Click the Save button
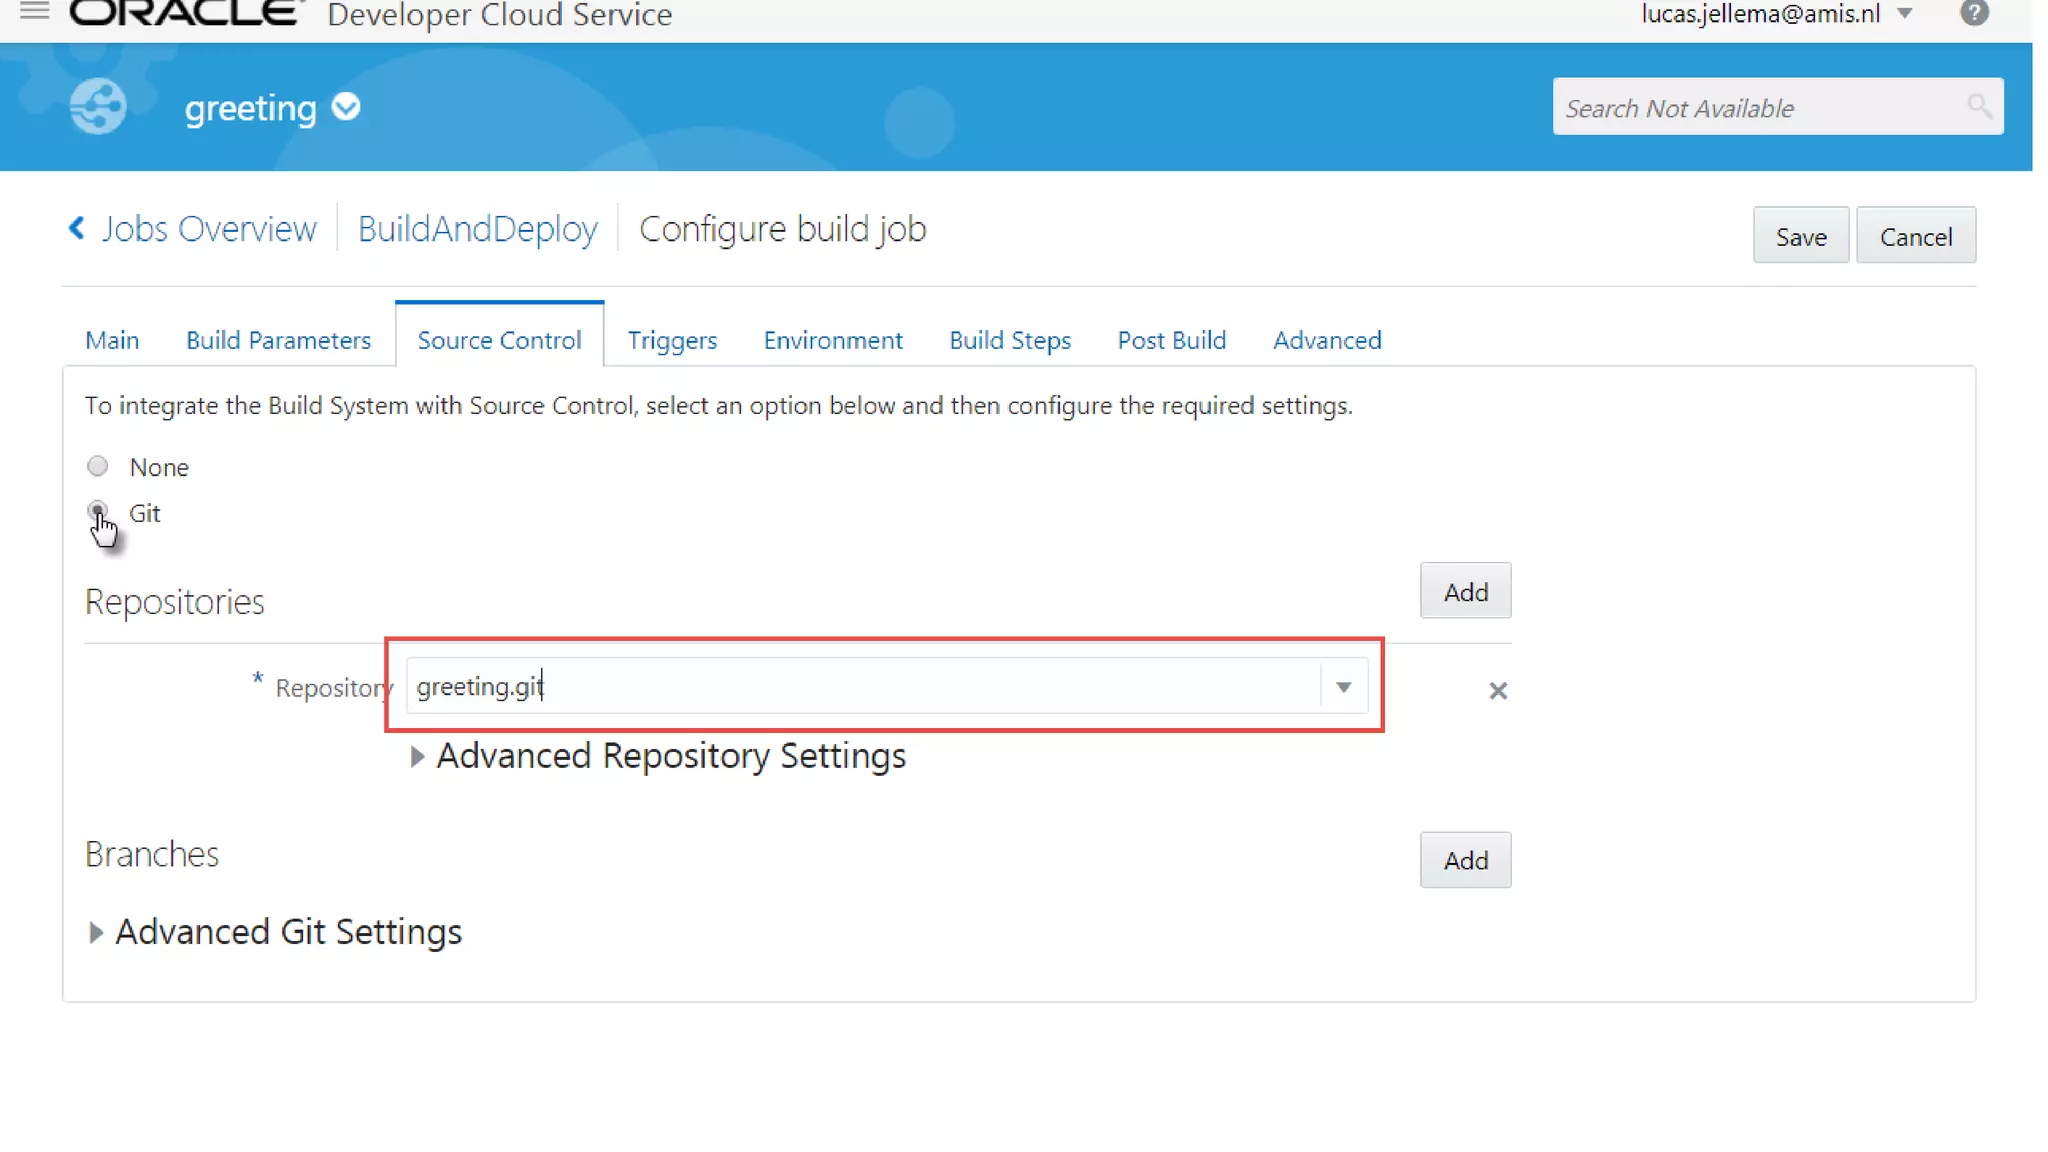The width and height of the screenshot is (2048, 1152). pos(1800,236)
